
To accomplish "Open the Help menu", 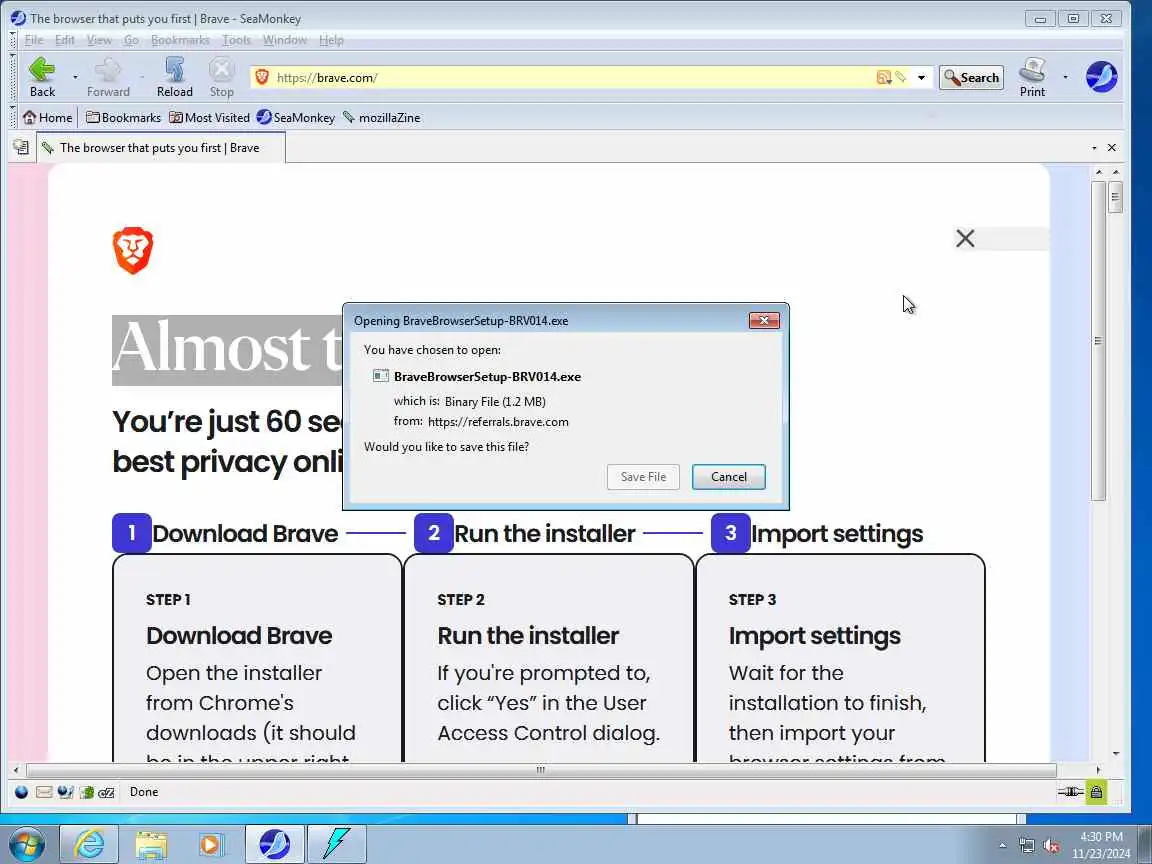I will pos(331,40).
